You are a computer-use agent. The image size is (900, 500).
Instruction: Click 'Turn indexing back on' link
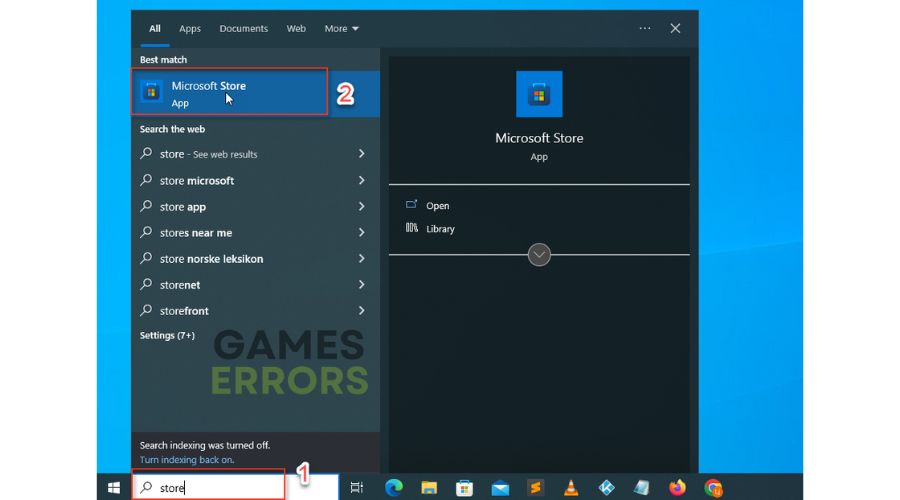click(x=187, y=460)
